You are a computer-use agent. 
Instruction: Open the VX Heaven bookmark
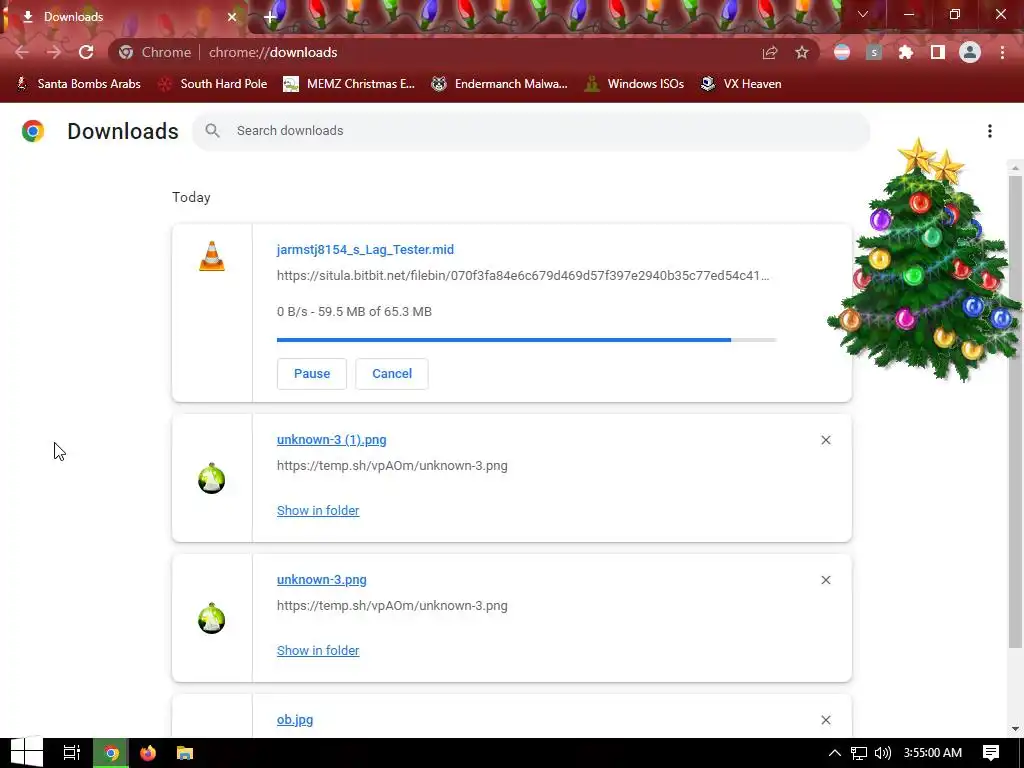[x=741, y=84]
